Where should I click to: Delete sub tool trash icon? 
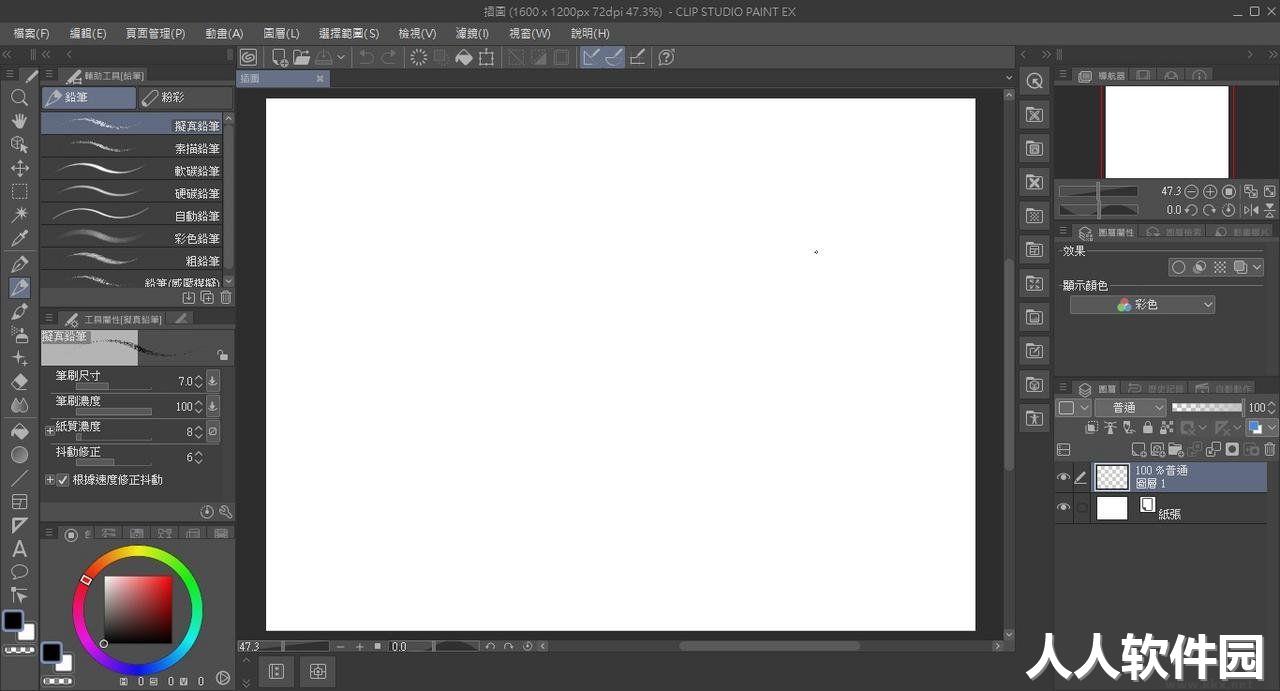[x=226, y=297]
